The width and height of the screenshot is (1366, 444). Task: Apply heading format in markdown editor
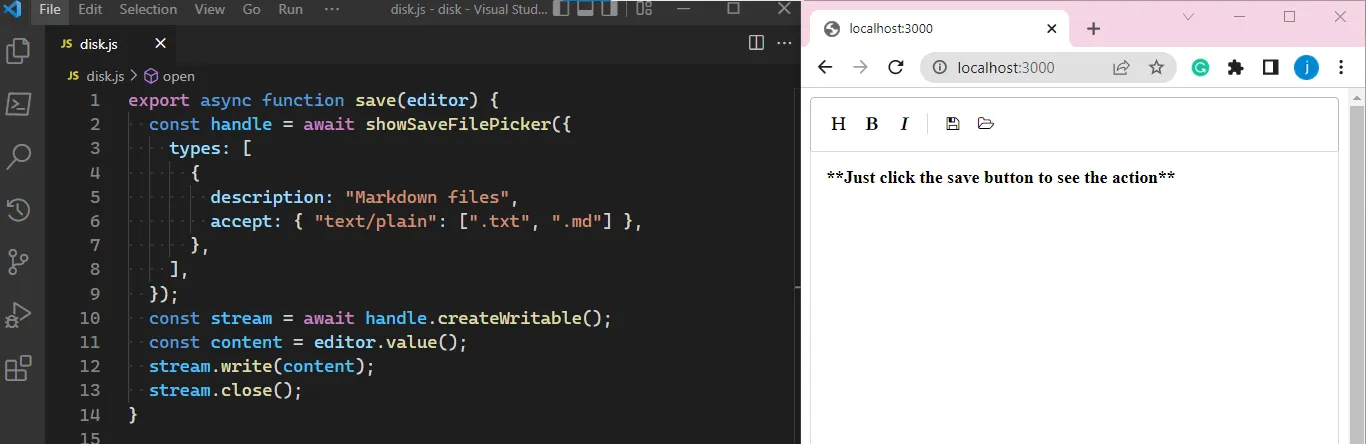(839, 124)
